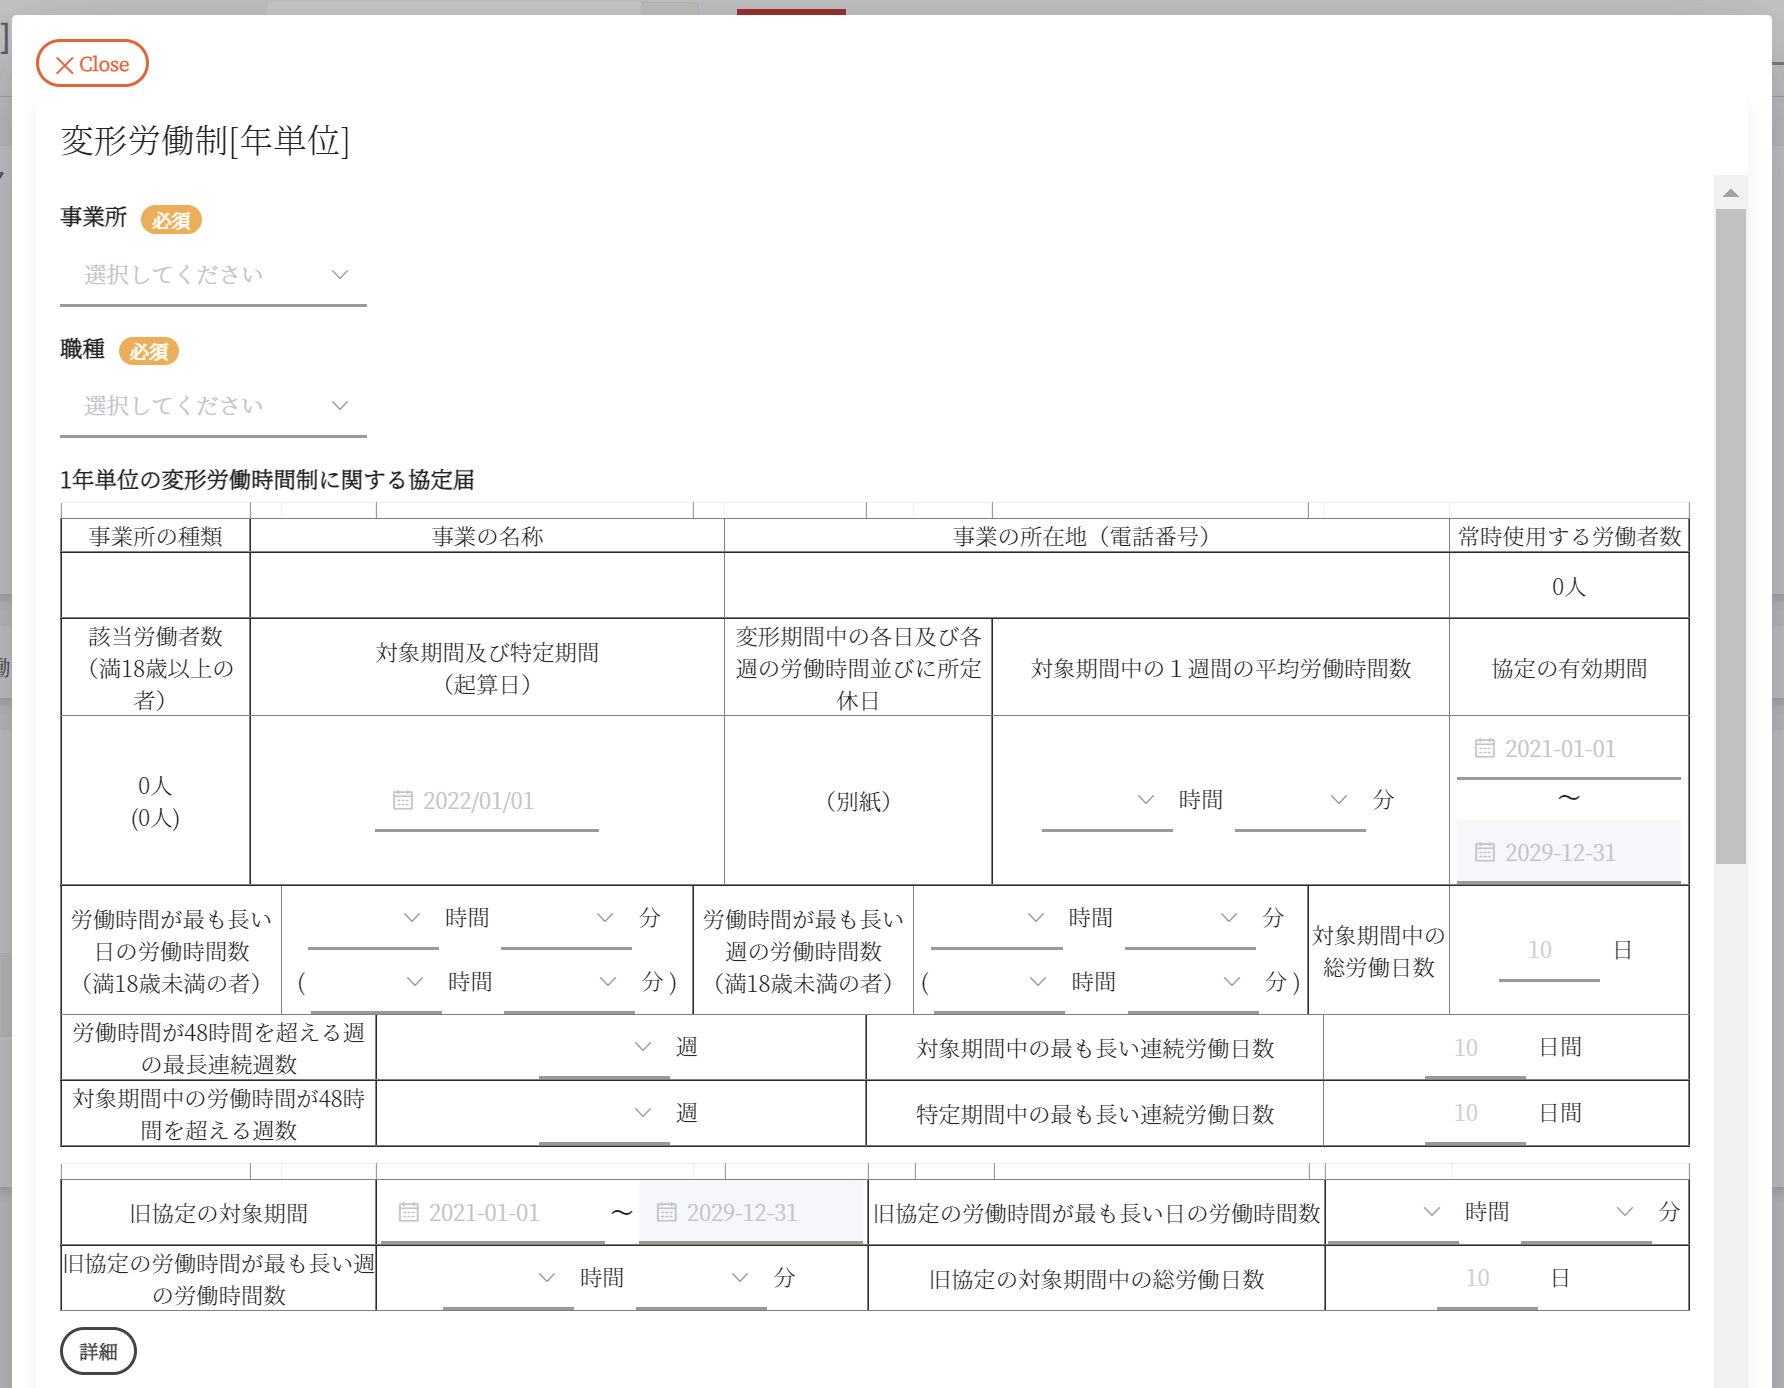Screen dimensions: 1784x1388
Task: Expand hours dropdown for 1週間の平均労働時間数
Action: click(x=1106, y=800)
